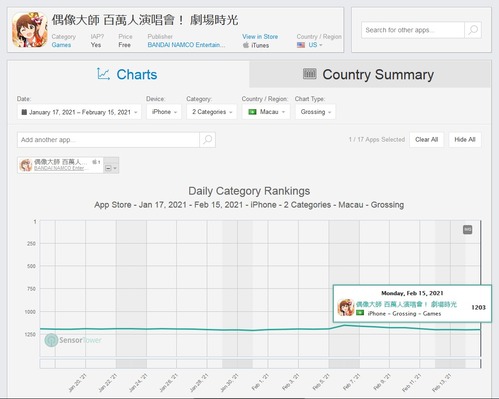Click the app icon in chart tooltip
This screenshot has height=399, width=499.
click(x=346, y=308)
